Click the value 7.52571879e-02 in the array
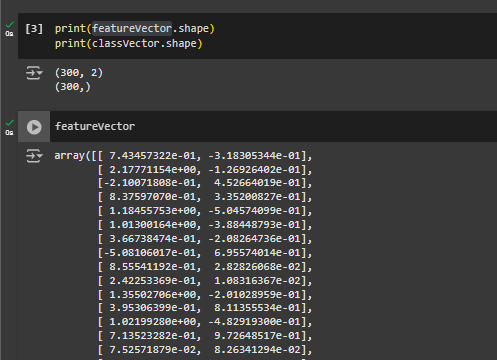 (x=153, y=350)
